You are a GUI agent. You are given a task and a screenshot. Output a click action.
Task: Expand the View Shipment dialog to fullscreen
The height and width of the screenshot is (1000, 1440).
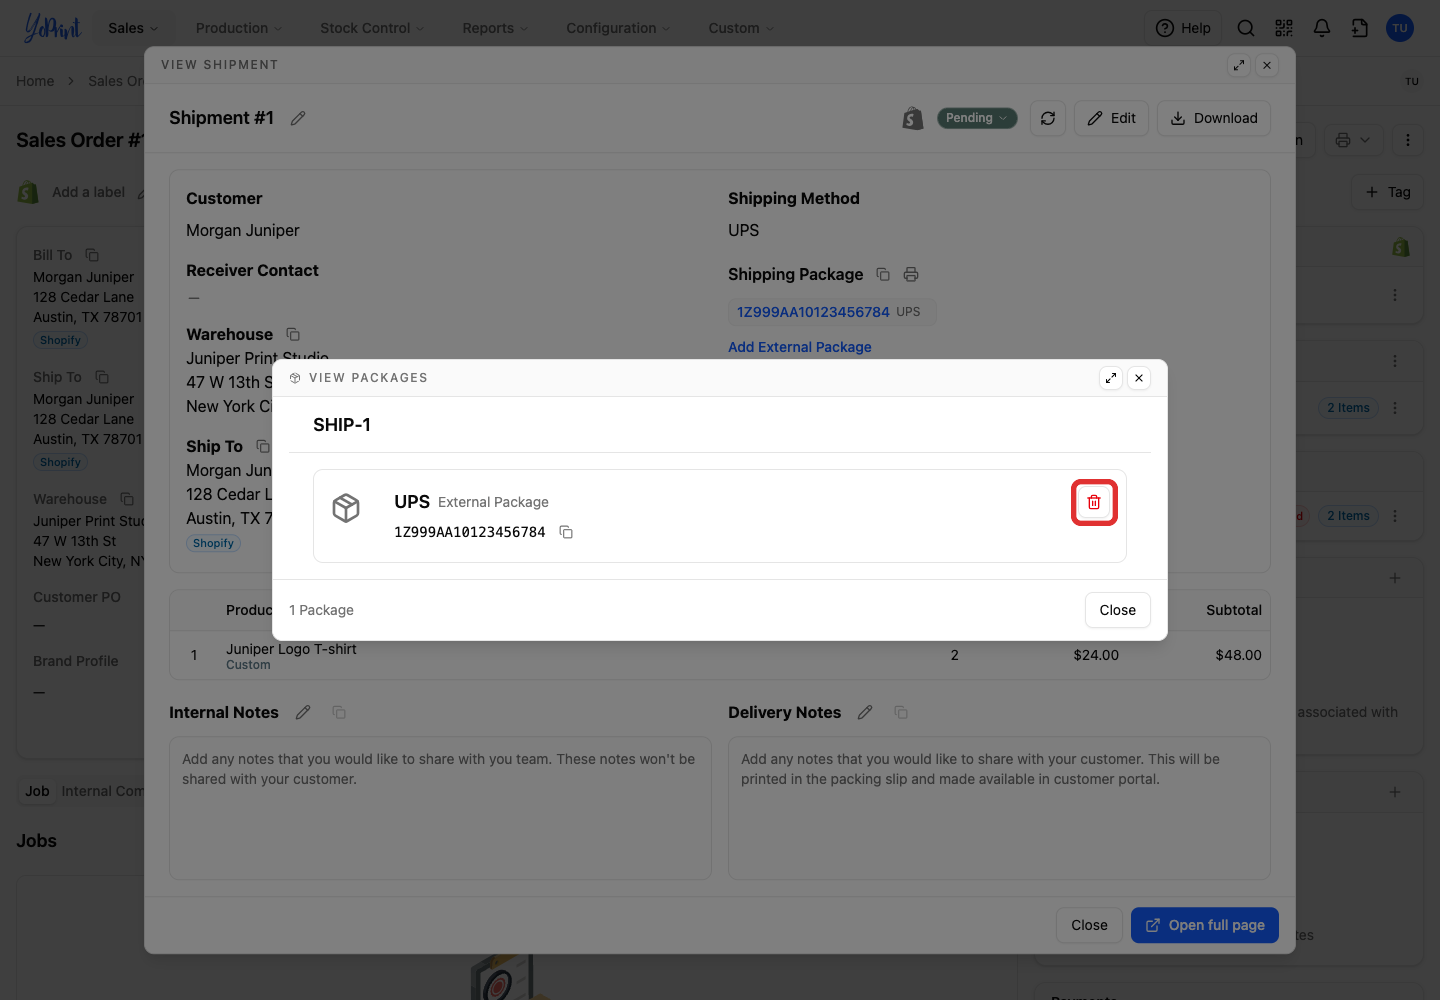click(1239, 65)
